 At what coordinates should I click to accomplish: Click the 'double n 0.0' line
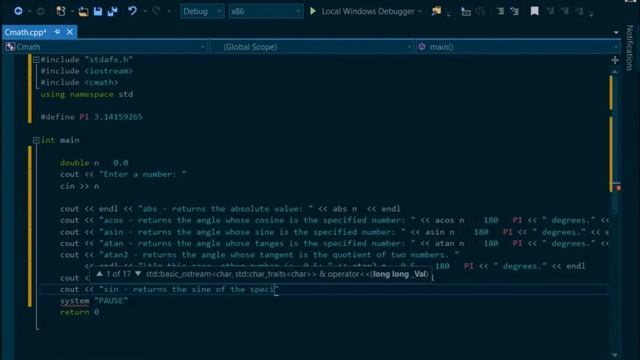[94, 163]
